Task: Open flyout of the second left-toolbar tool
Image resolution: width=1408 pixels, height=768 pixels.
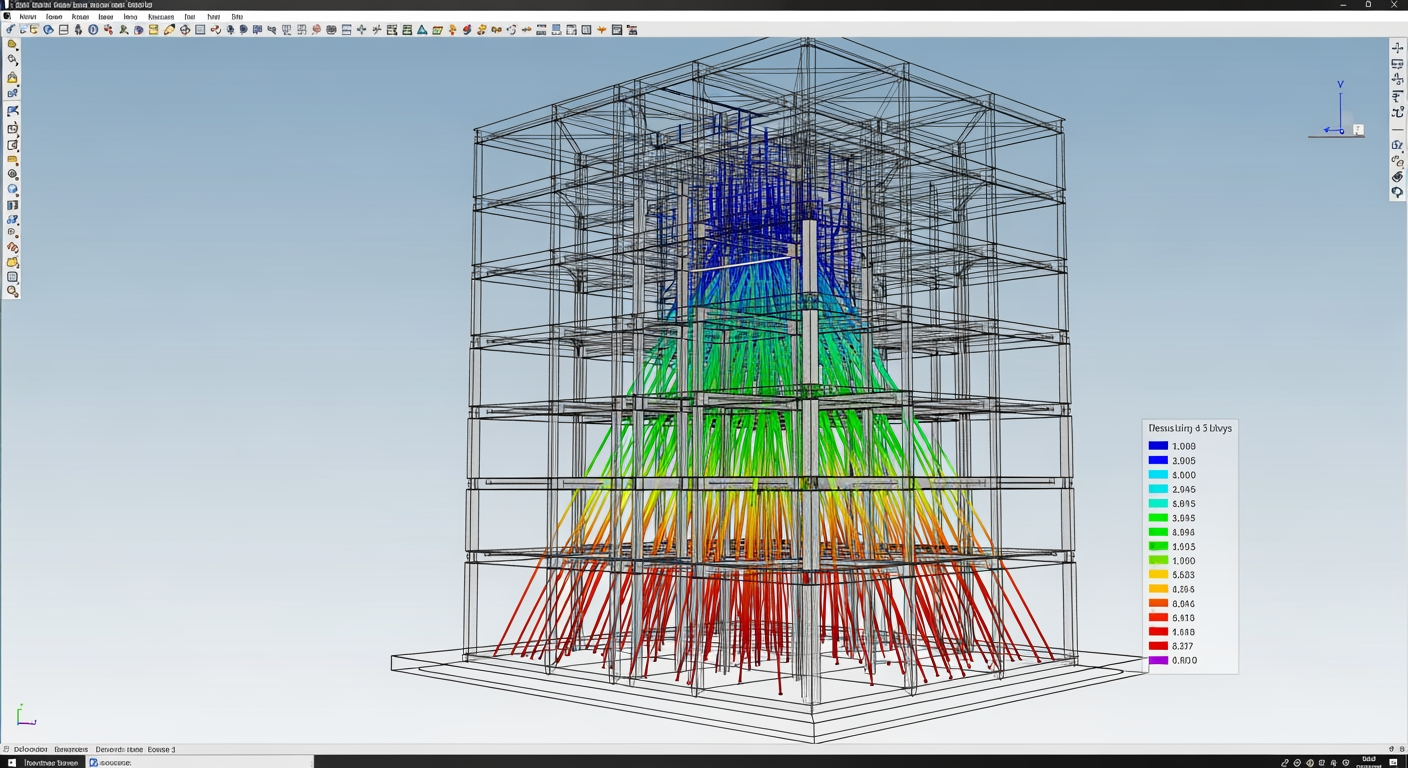Action: [x=19, y=65]
